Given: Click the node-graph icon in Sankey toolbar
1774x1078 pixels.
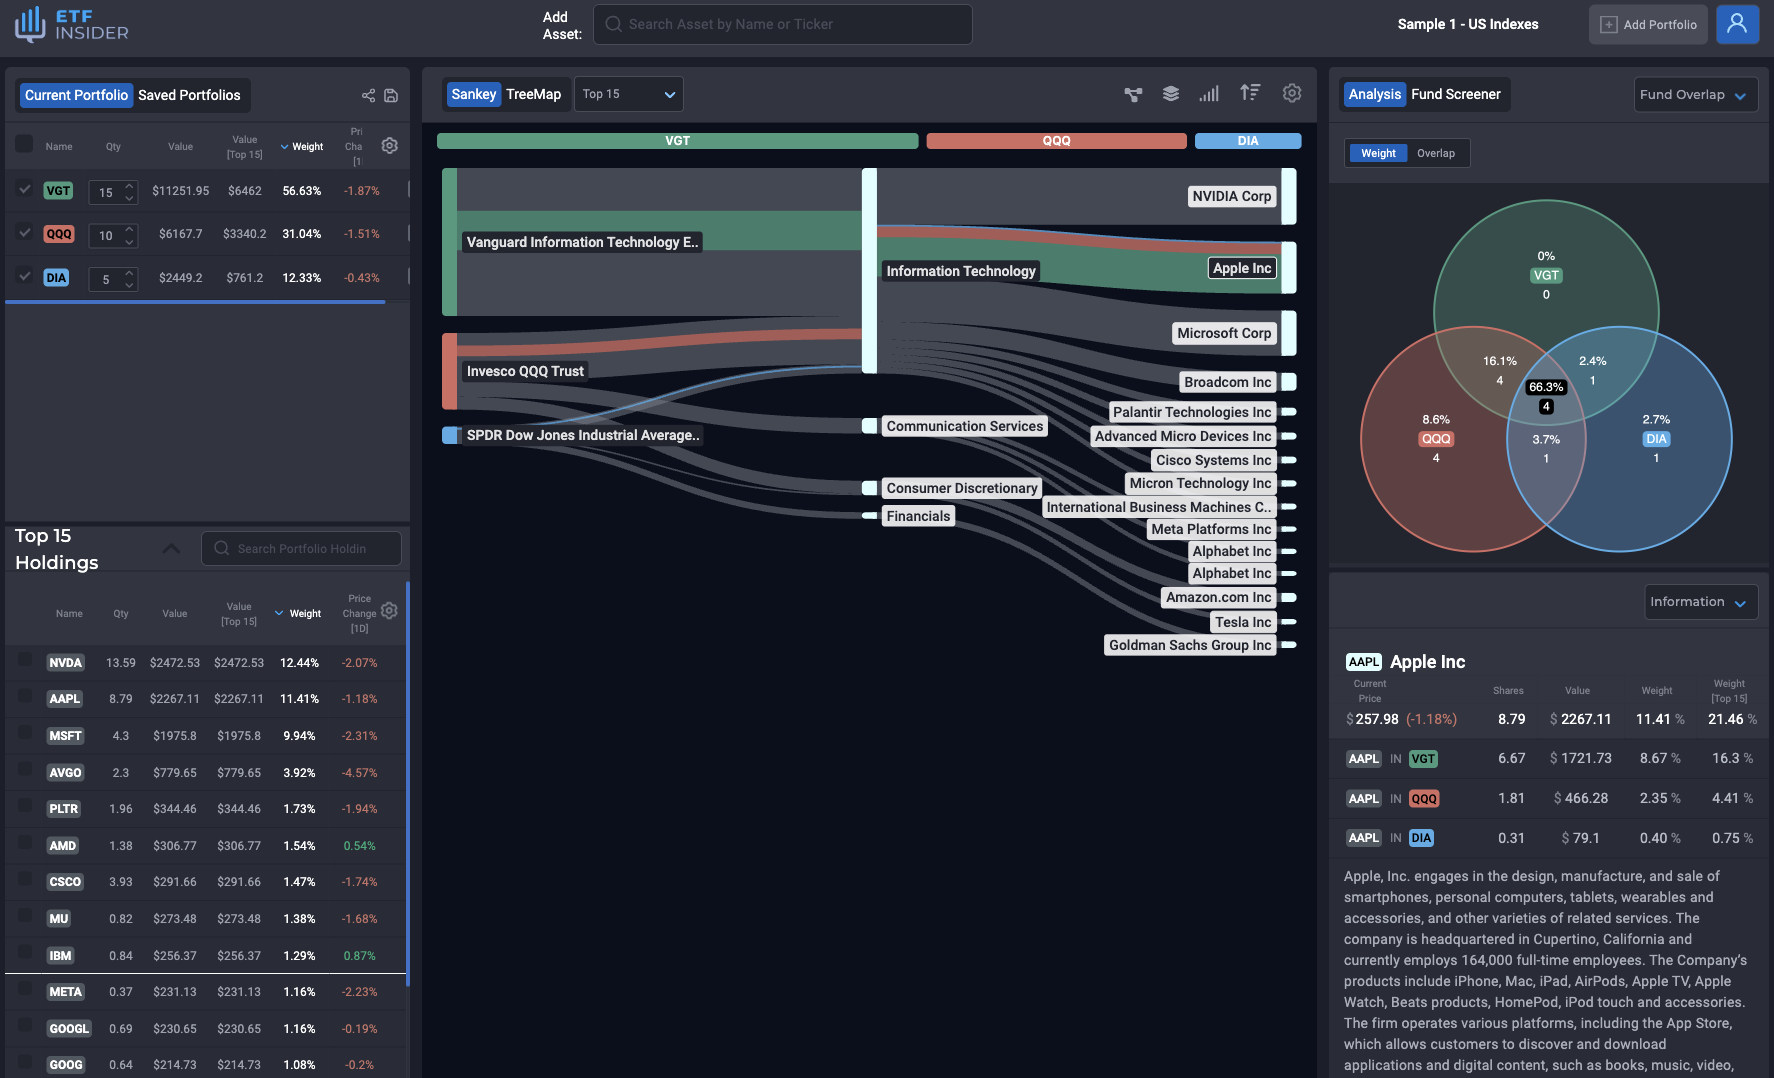Looking at the screenshot, I should click(x=1133, y=94).
